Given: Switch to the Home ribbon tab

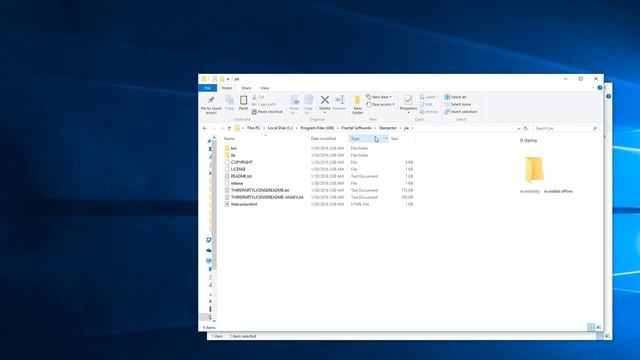Looking at the screenshot, I should pyautogui.click(x=227, y=88).
